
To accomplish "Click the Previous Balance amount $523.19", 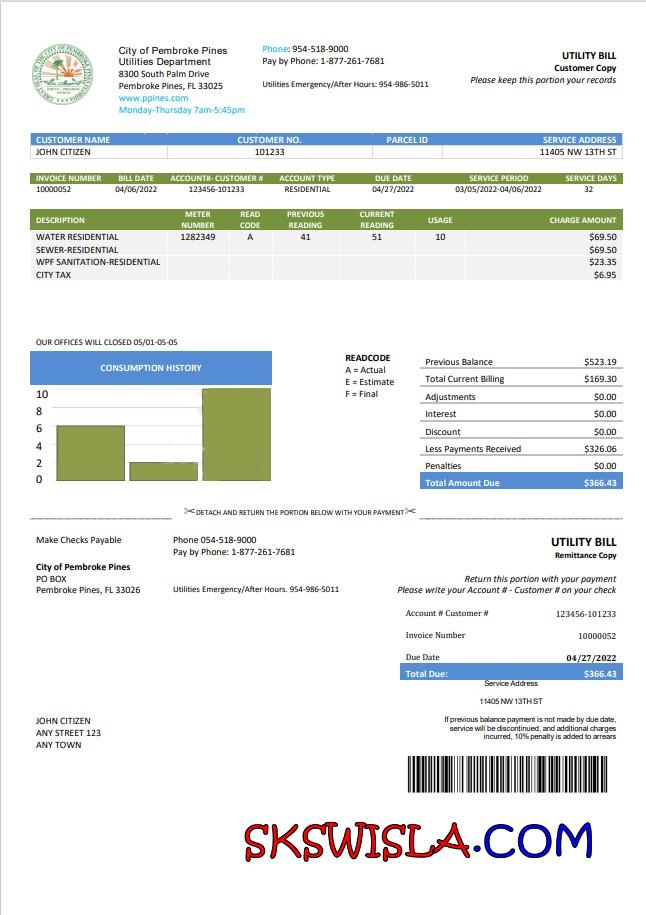I will click(600, 362).
